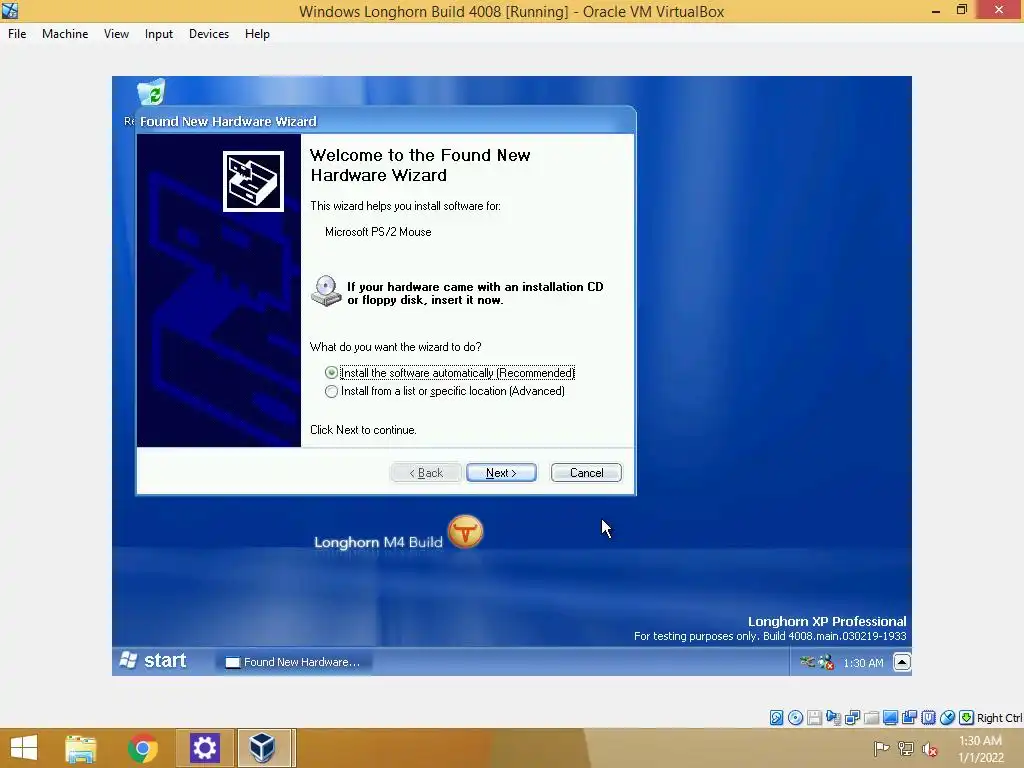The height and width of the screenshot is (768, 1024).
Task: Click the host clock showing 1/1/2022
Action: pos(980,749)
